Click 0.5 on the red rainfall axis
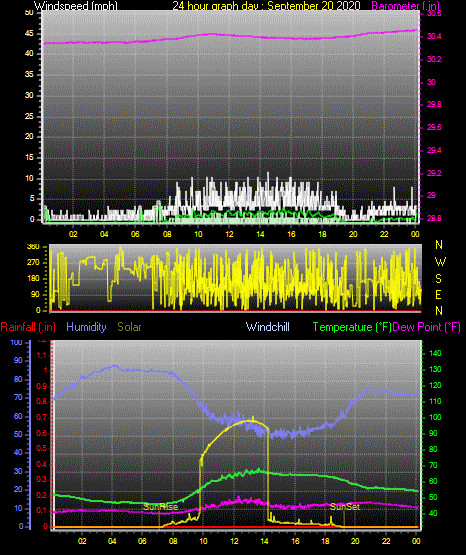 click(42, 448)
